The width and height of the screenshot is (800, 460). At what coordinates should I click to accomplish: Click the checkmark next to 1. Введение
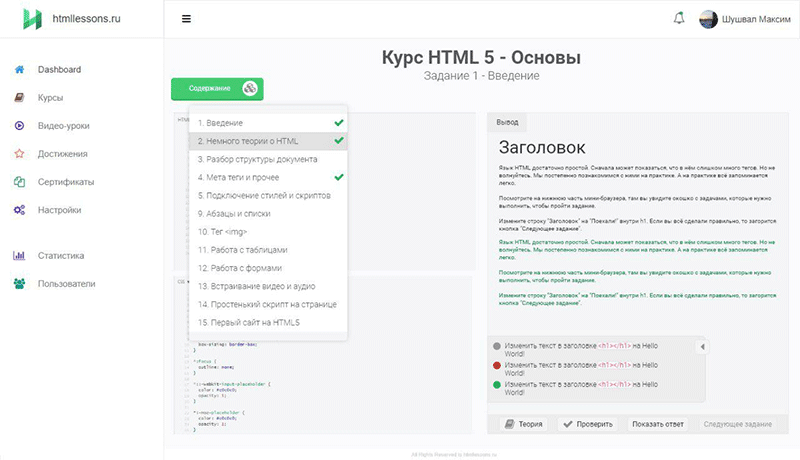coord(339,122)
